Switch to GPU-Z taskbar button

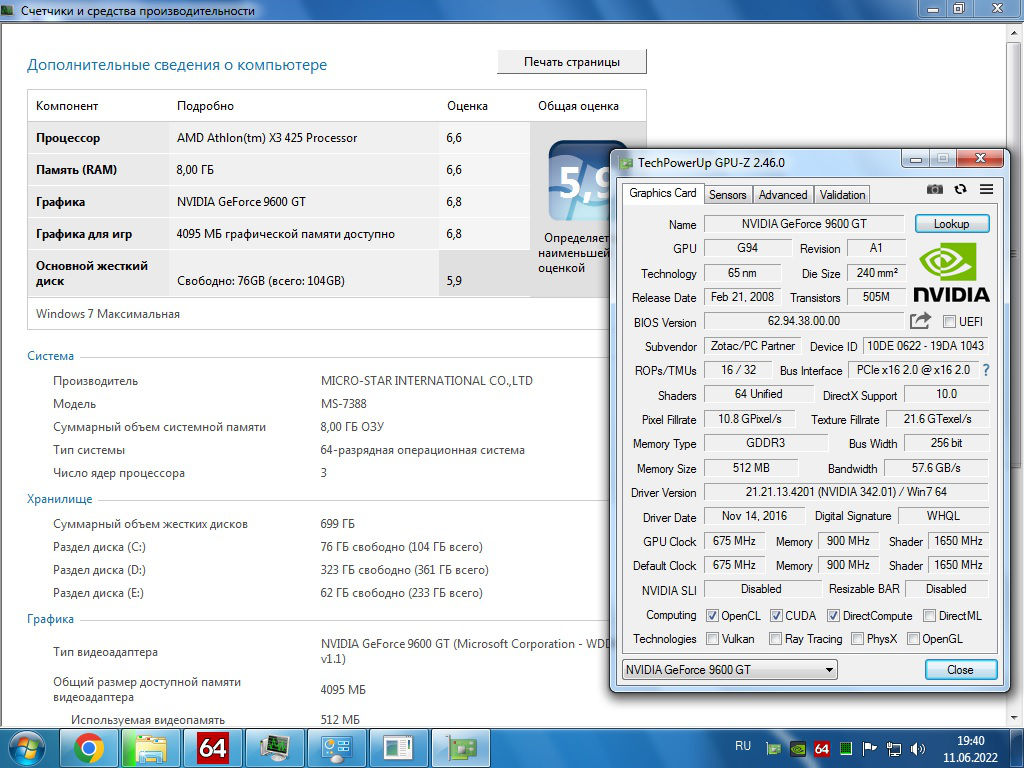(460, 748)
